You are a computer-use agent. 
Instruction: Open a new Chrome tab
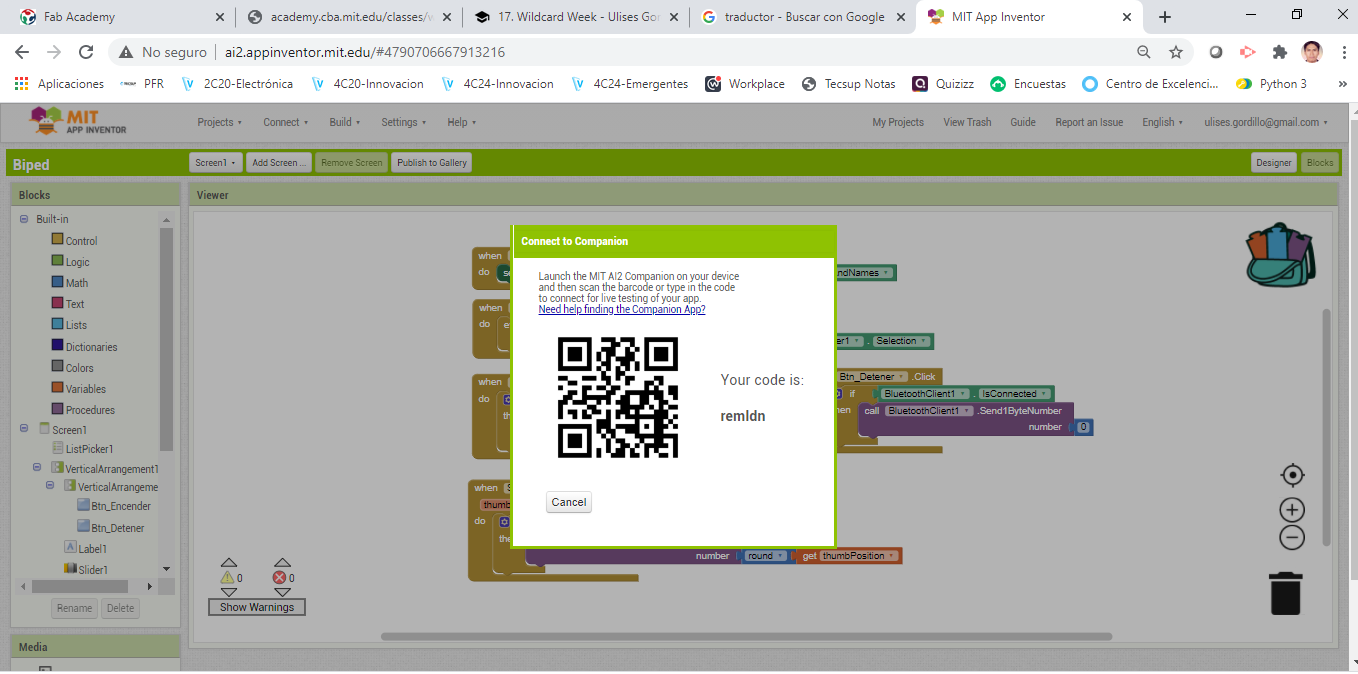tap(1165, 17)
